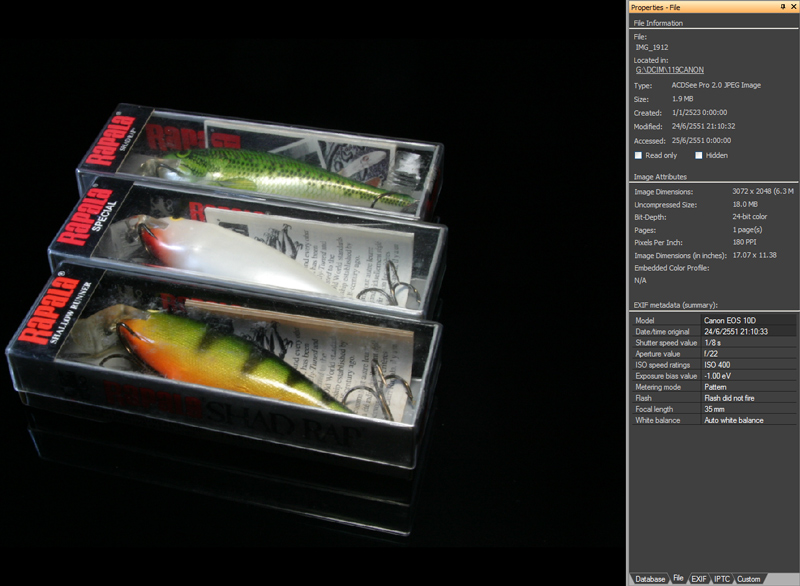The width and height of the screenshot is (800, 586).
Task: Click the Bit-Depth value 24-bit color
Action: [x=749, y=216]
